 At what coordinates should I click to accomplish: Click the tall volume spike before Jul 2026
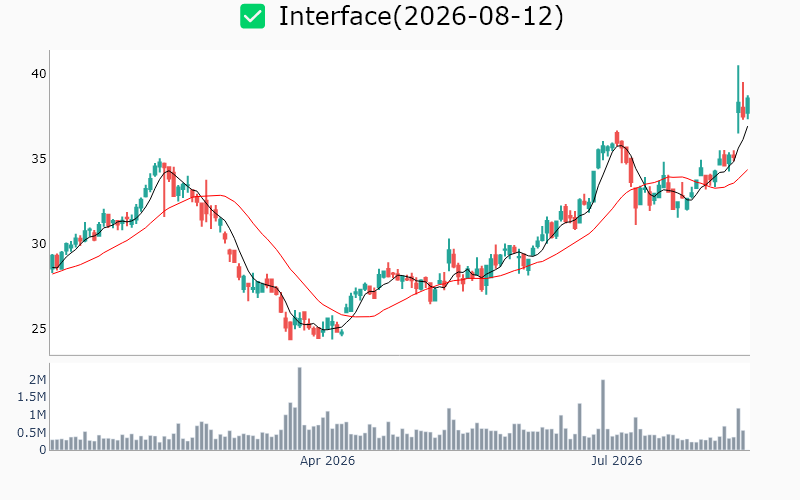[603, 415]
